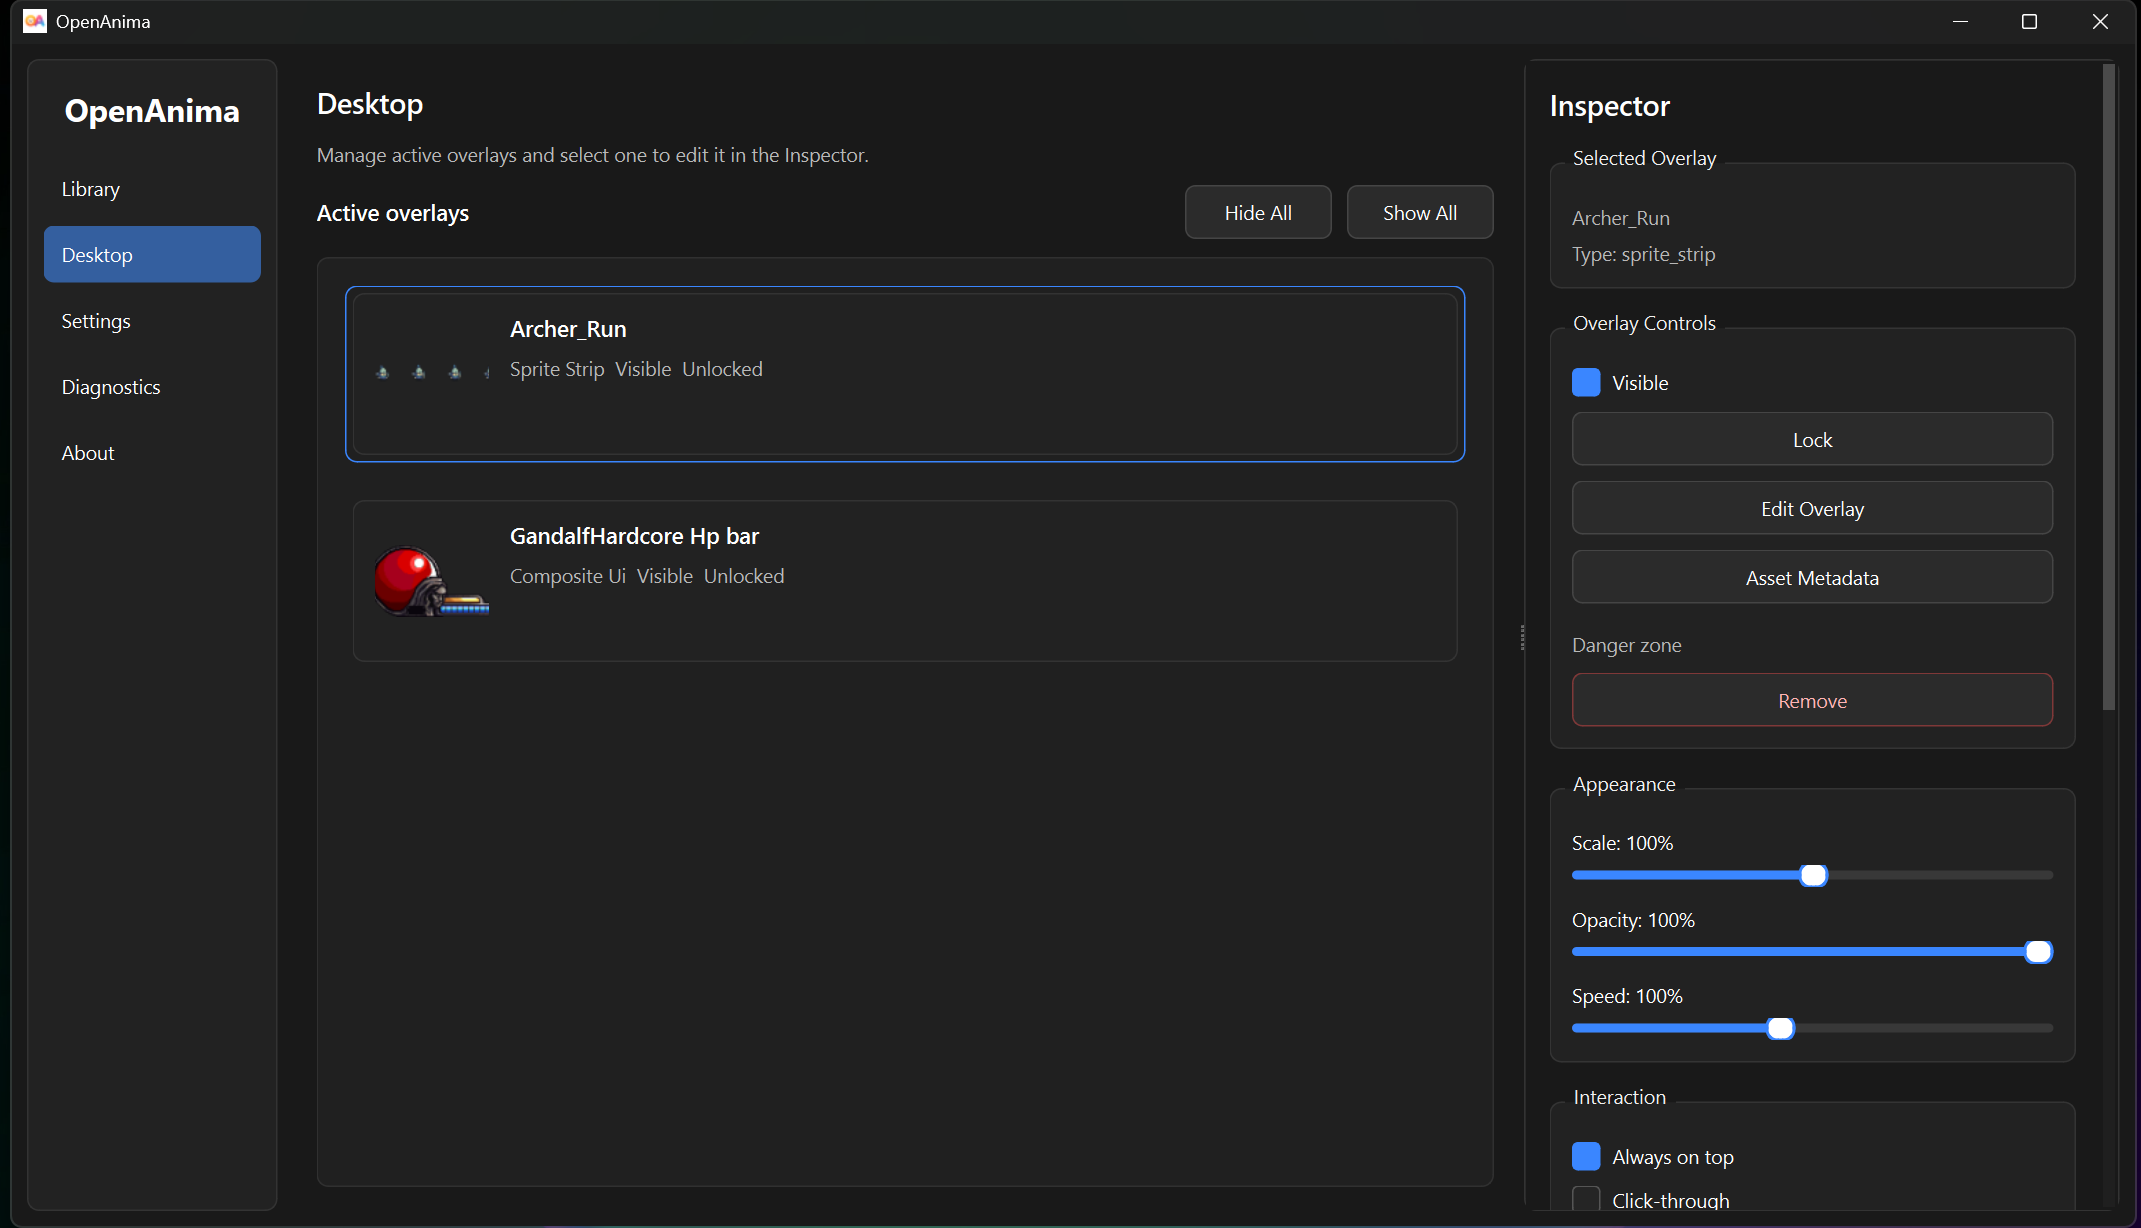The image size is (2141, 1228).
Task: Go to the Diagnostics page
Action: [x=152, y=387]
